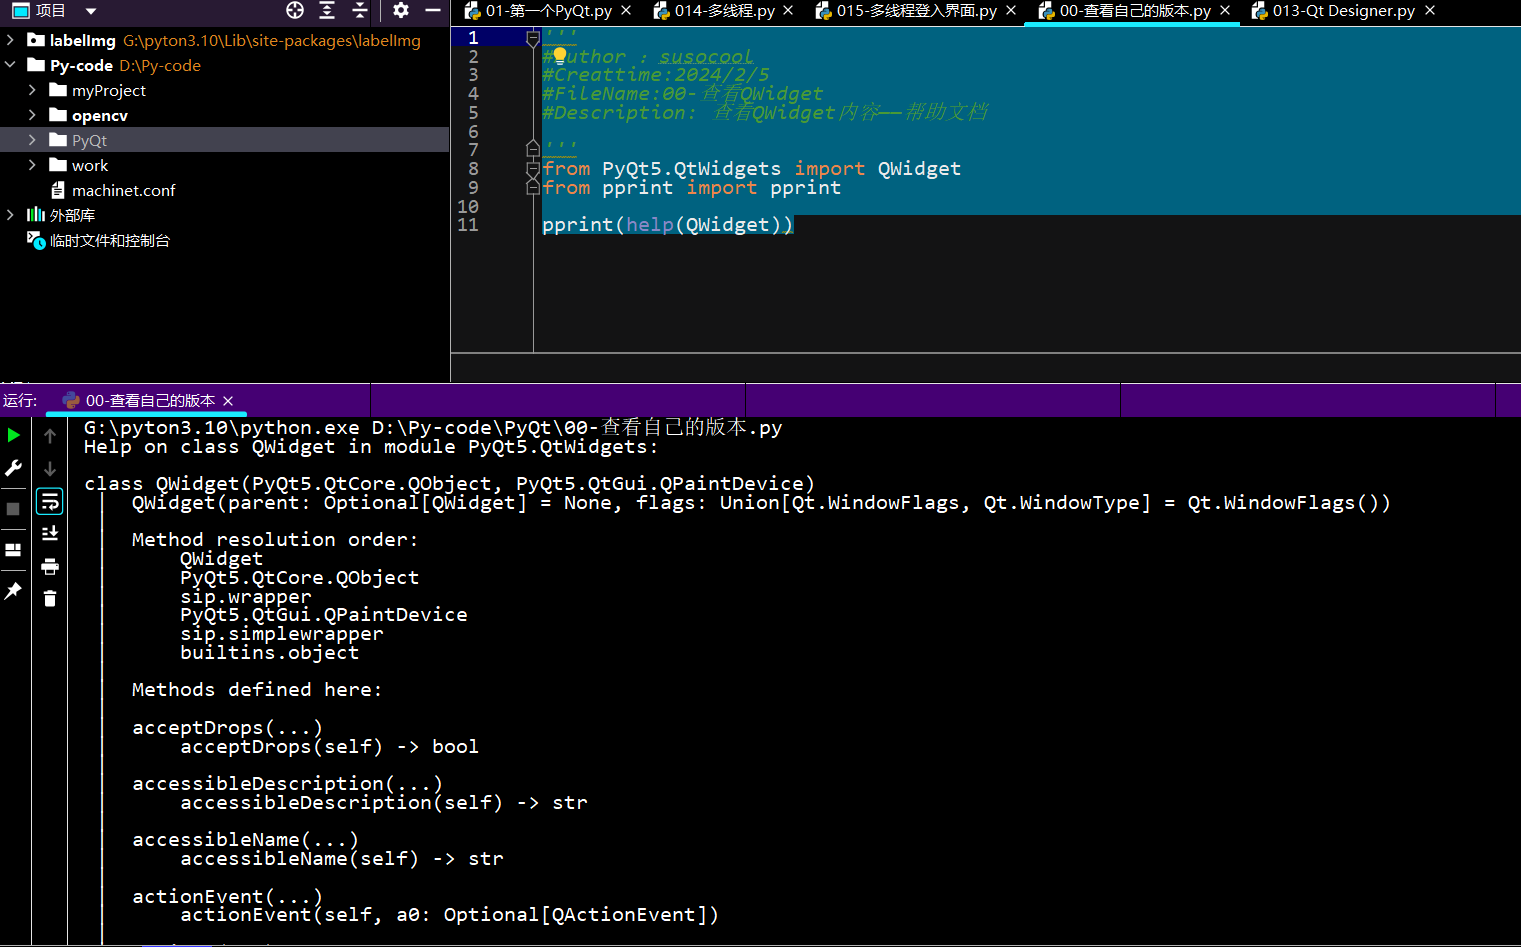Select 临时文件和控制台 entry

(x=110, y=240)
